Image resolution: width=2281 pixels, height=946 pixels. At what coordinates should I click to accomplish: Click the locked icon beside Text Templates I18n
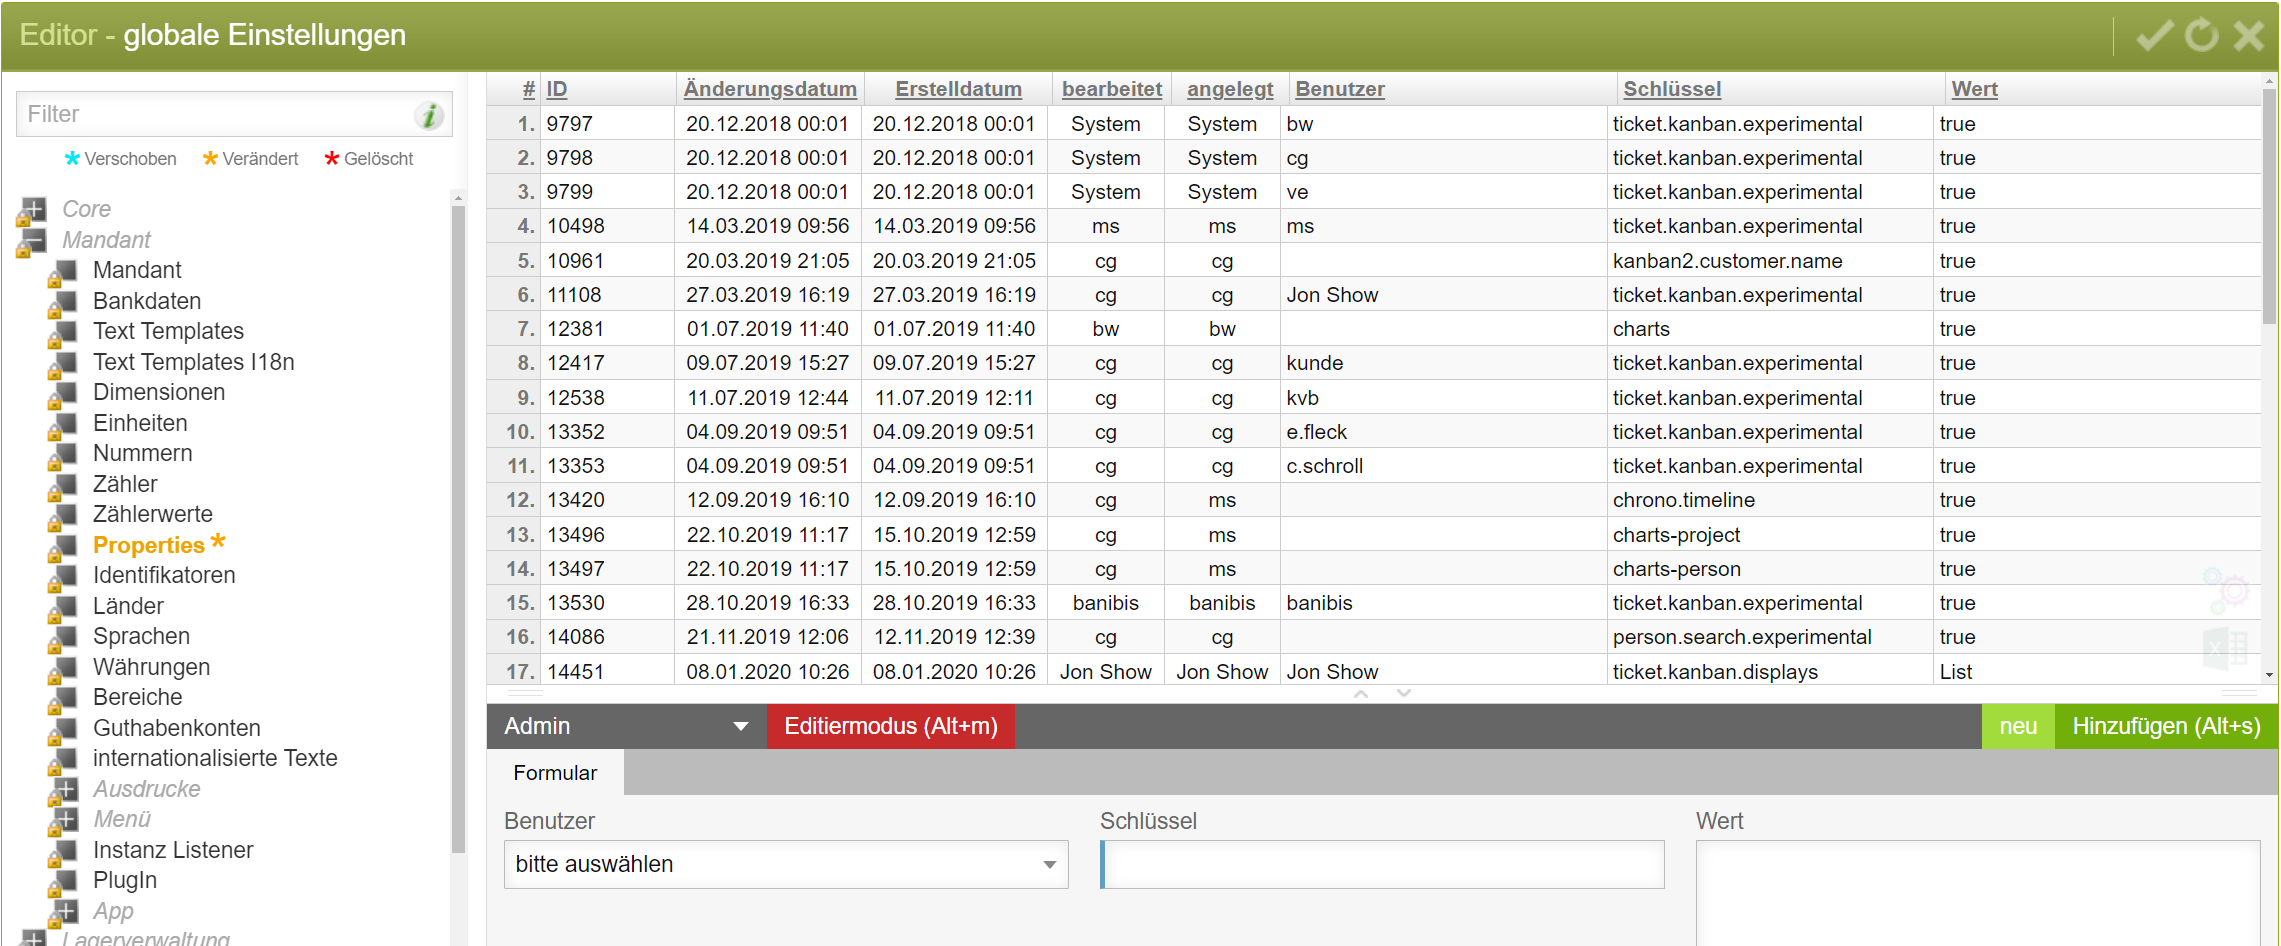pyautogui.click(x=62, y=363)
